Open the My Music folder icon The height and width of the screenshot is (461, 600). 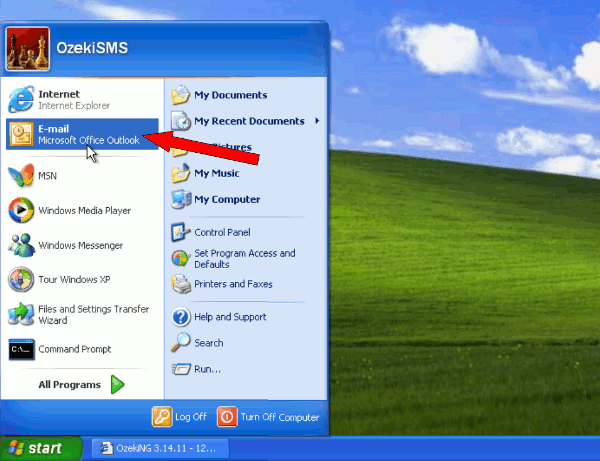pos(181,173)
